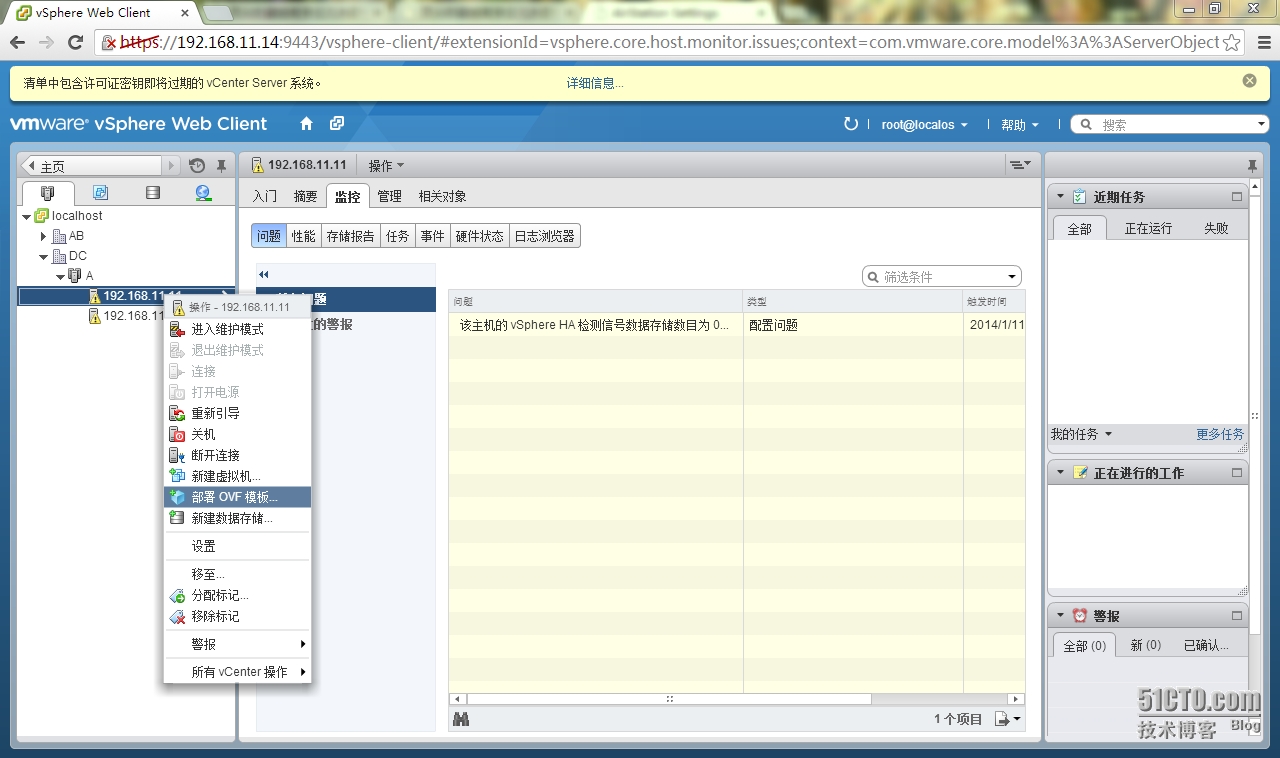The image size is (1280, 758).
Task: Show 失败 tasks in Recent Tasks
Action: pos(1216,228)
